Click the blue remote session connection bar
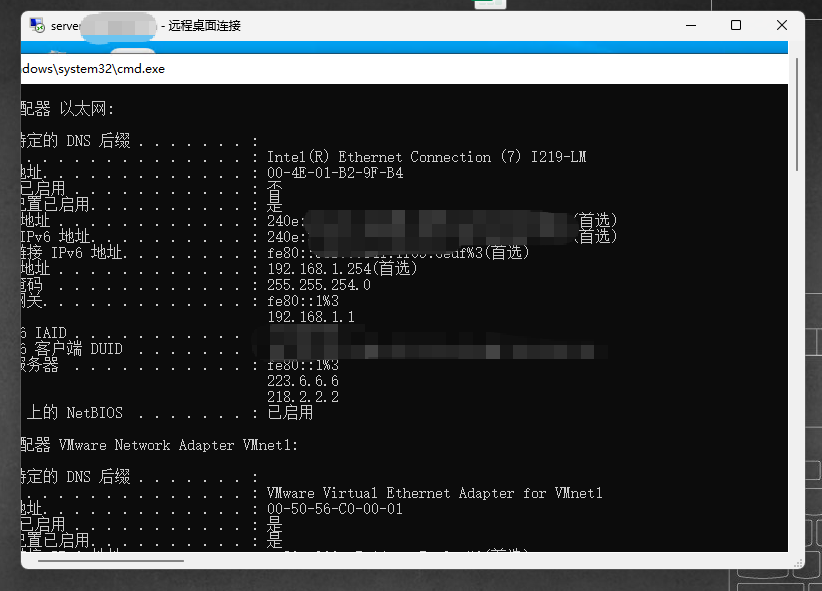822x591 pixels. (404, 47)
